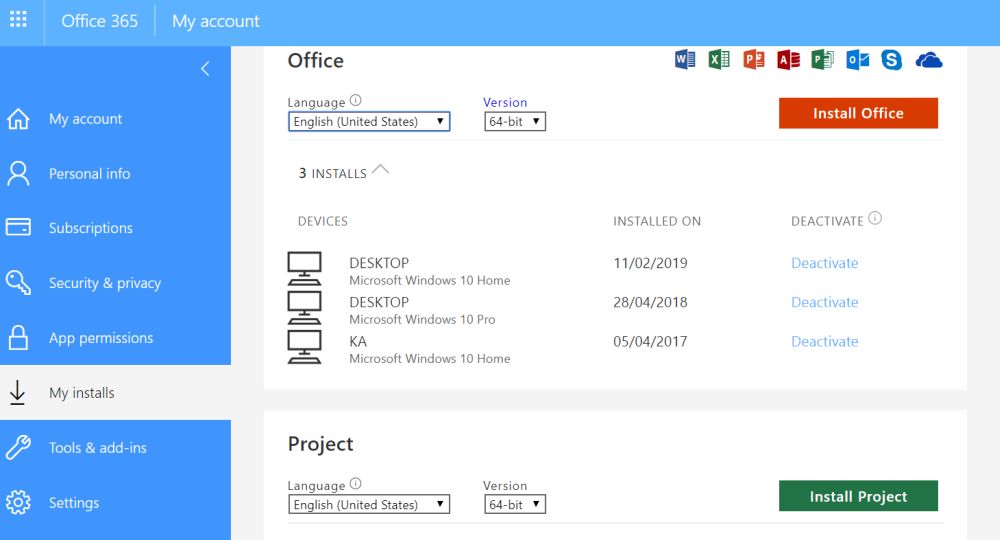Viewport: 1000px width, 540px height.
Task: Click the Excel app icon
Action: (719, 60)
